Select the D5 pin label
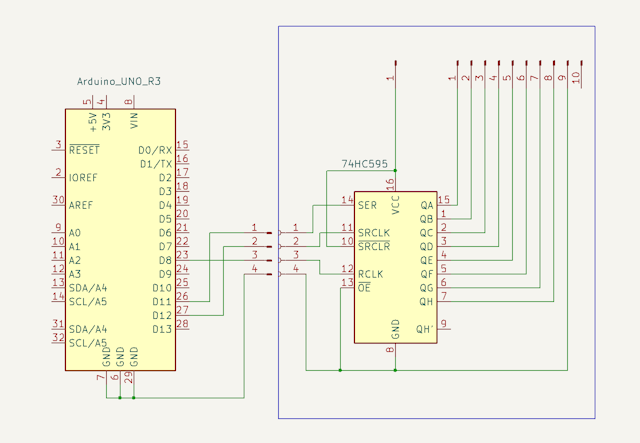 tap(165, 219)
